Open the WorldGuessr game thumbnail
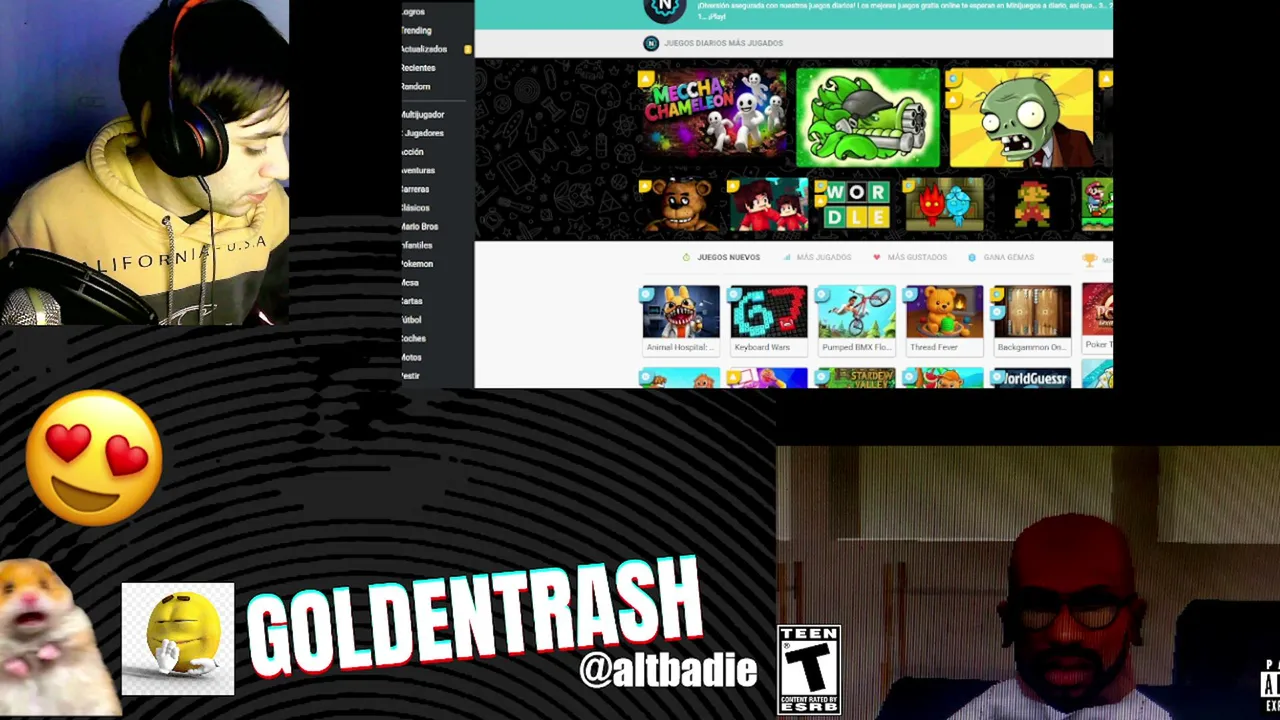The width and height of the screenshot is (1280, 720). [1031, 378]
